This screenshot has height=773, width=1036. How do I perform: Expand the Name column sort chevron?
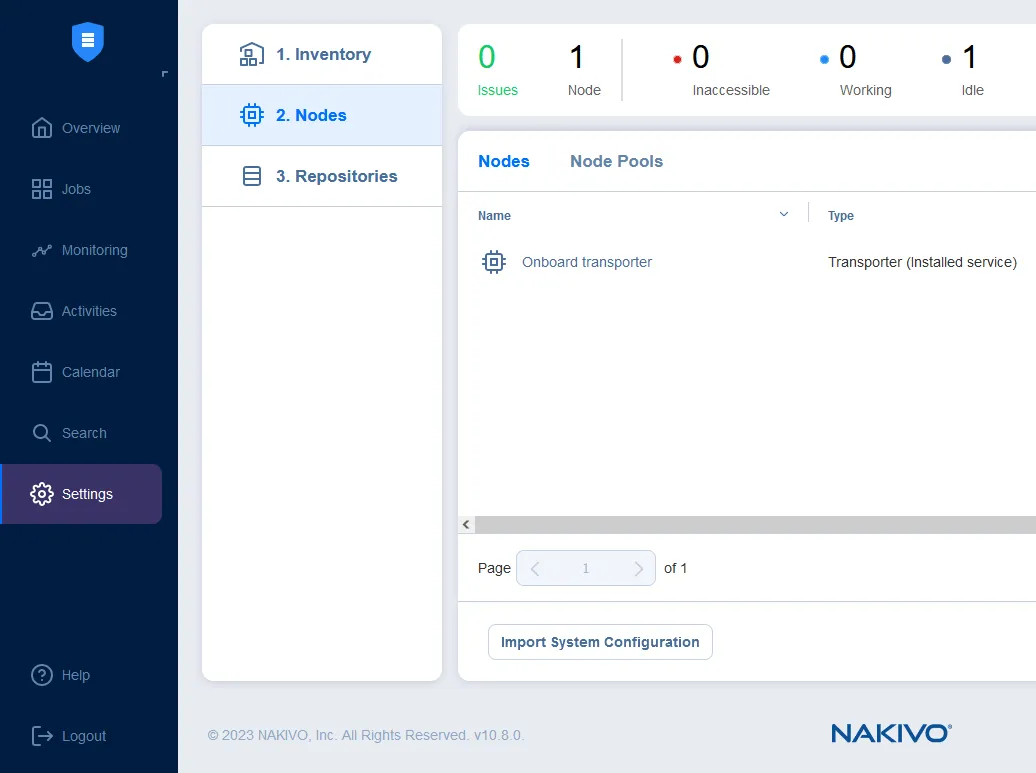784,214
